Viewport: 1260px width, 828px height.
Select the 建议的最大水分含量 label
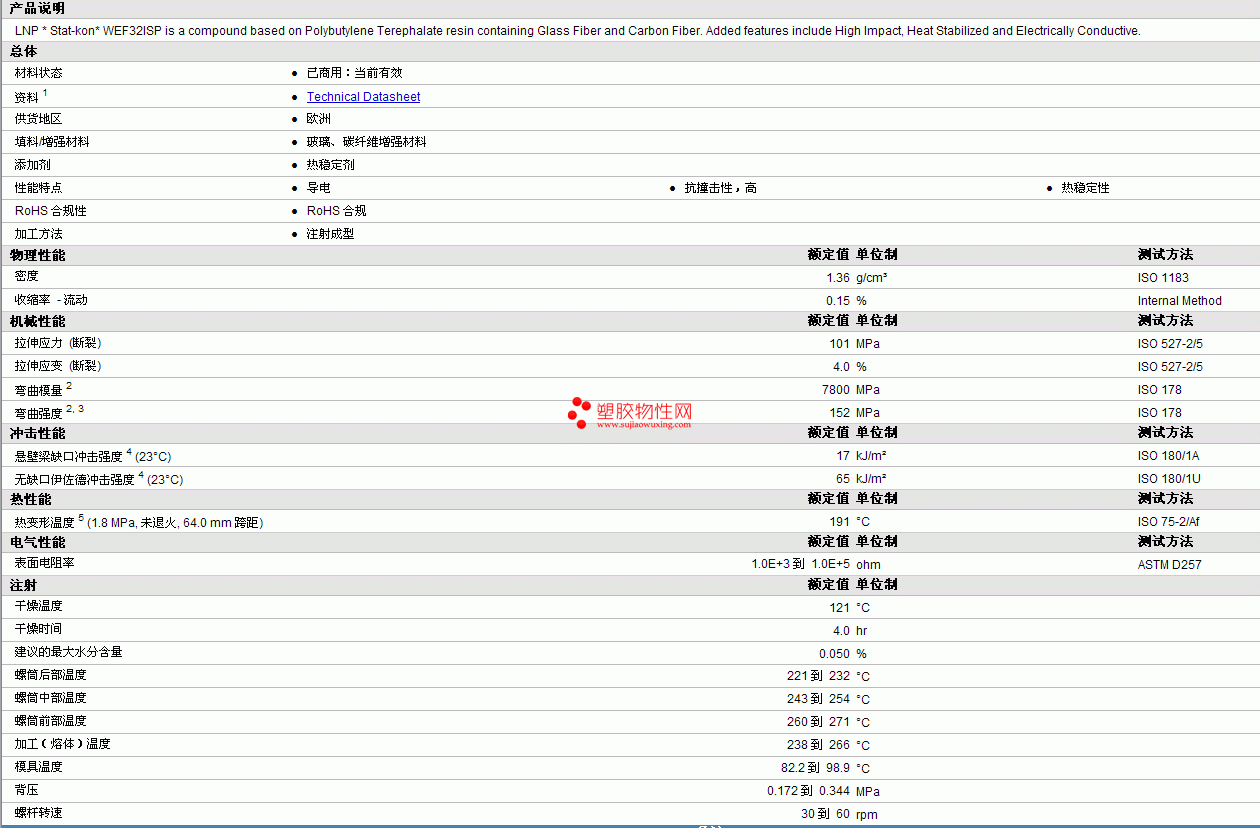pos(68,652)
